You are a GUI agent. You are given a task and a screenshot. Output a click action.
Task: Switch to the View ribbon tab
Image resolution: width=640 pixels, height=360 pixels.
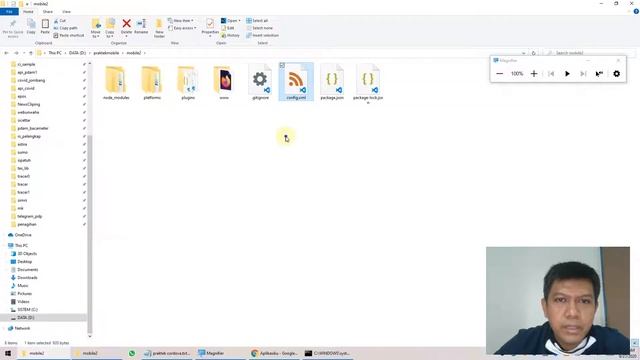(x=66, y=11)
